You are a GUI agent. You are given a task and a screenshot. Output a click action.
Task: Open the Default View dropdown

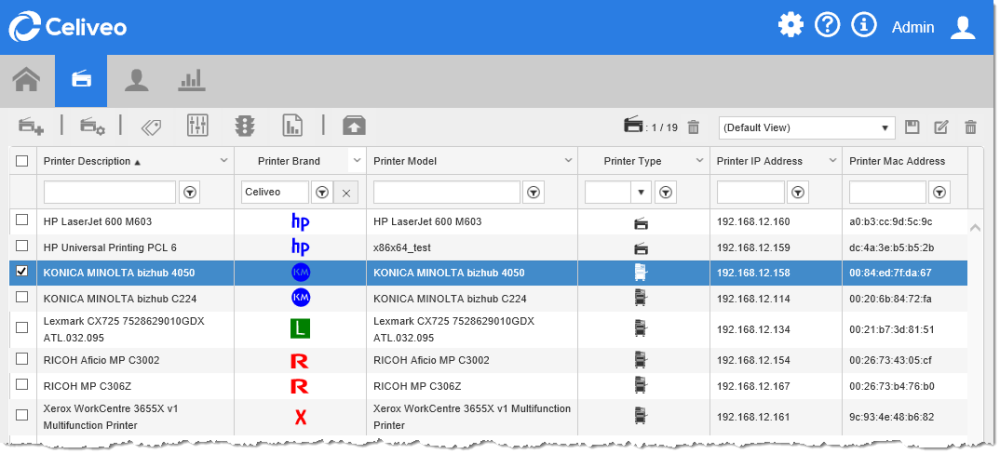tap(807, 128)
